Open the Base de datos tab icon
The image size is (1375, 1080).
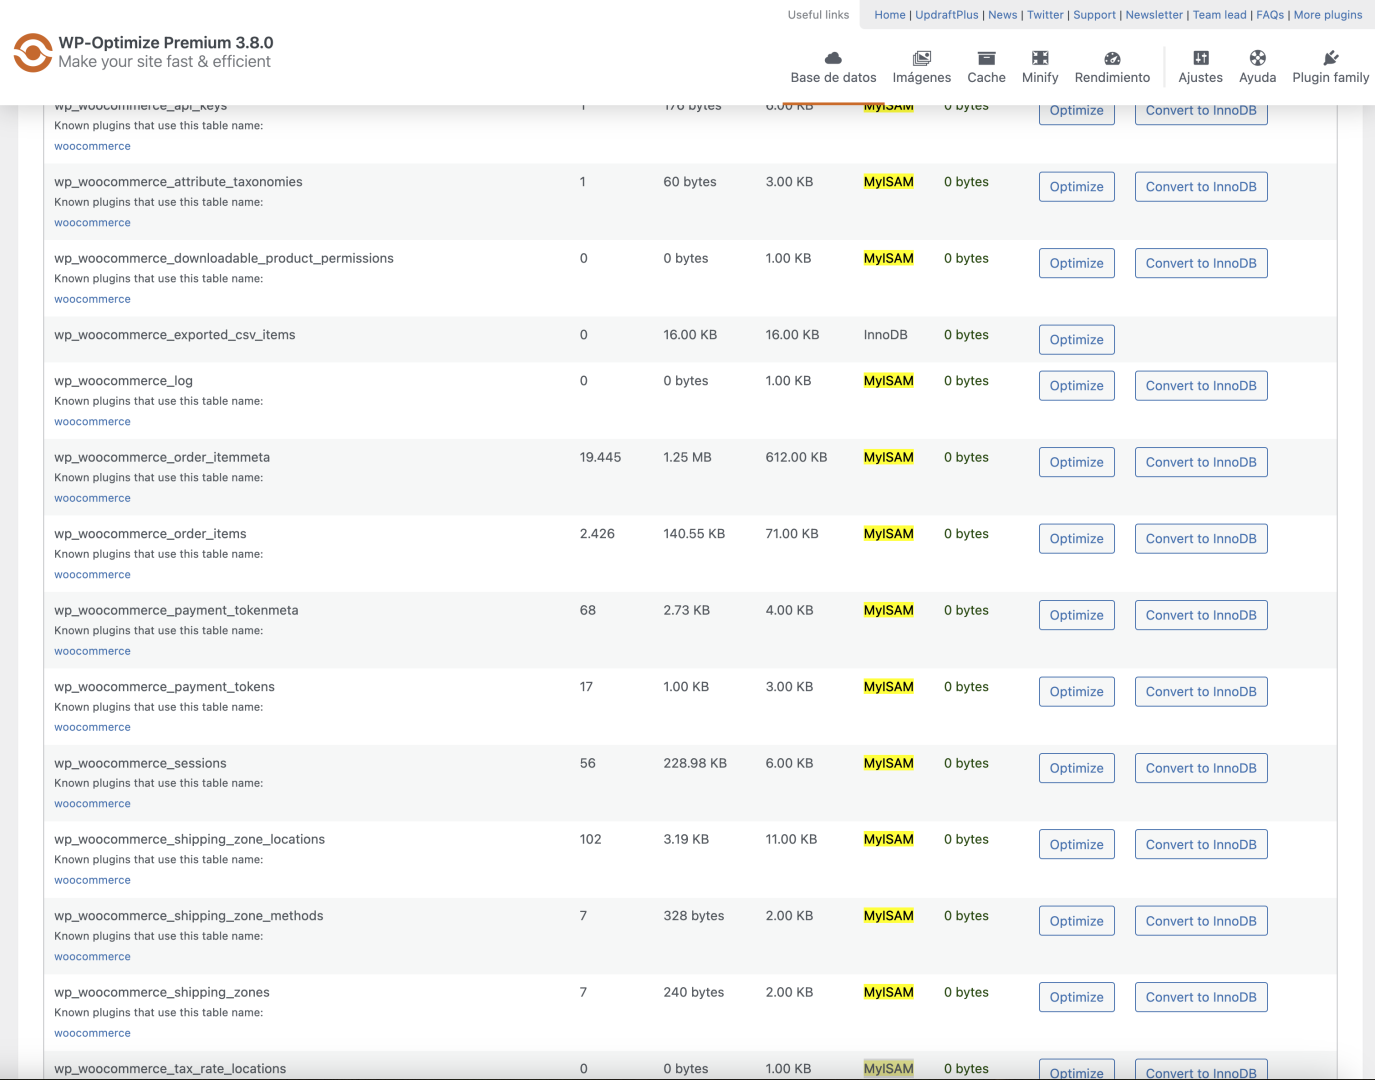coord(833,58)
